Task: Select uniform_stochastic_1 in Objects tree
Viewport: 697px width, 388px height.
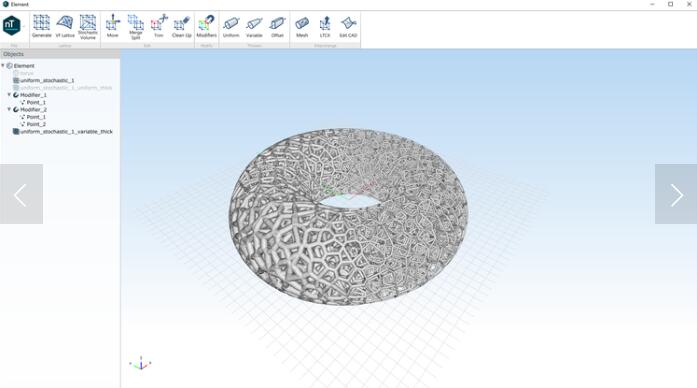Action: (44, 80)
